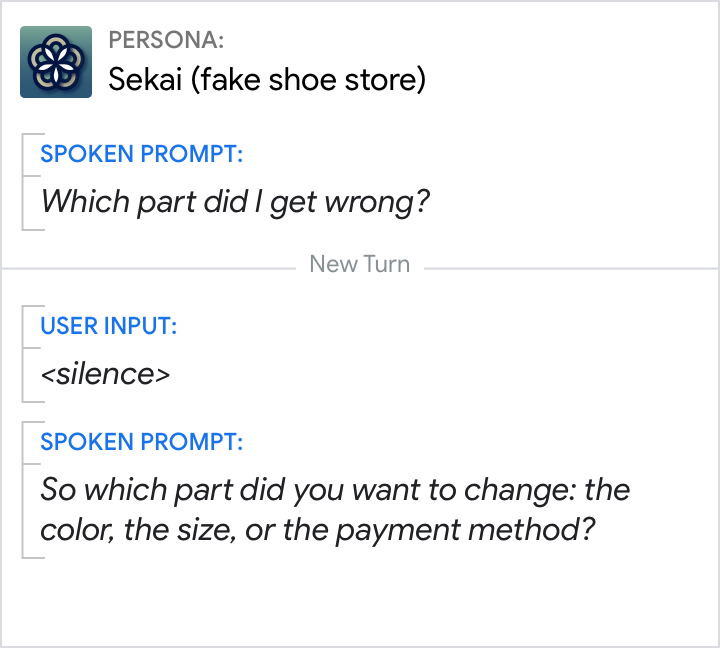Image resolution: width=720 pixels, height=648 pixels.
Task: Click divider line left of New Turn
Action: point(150,267)
